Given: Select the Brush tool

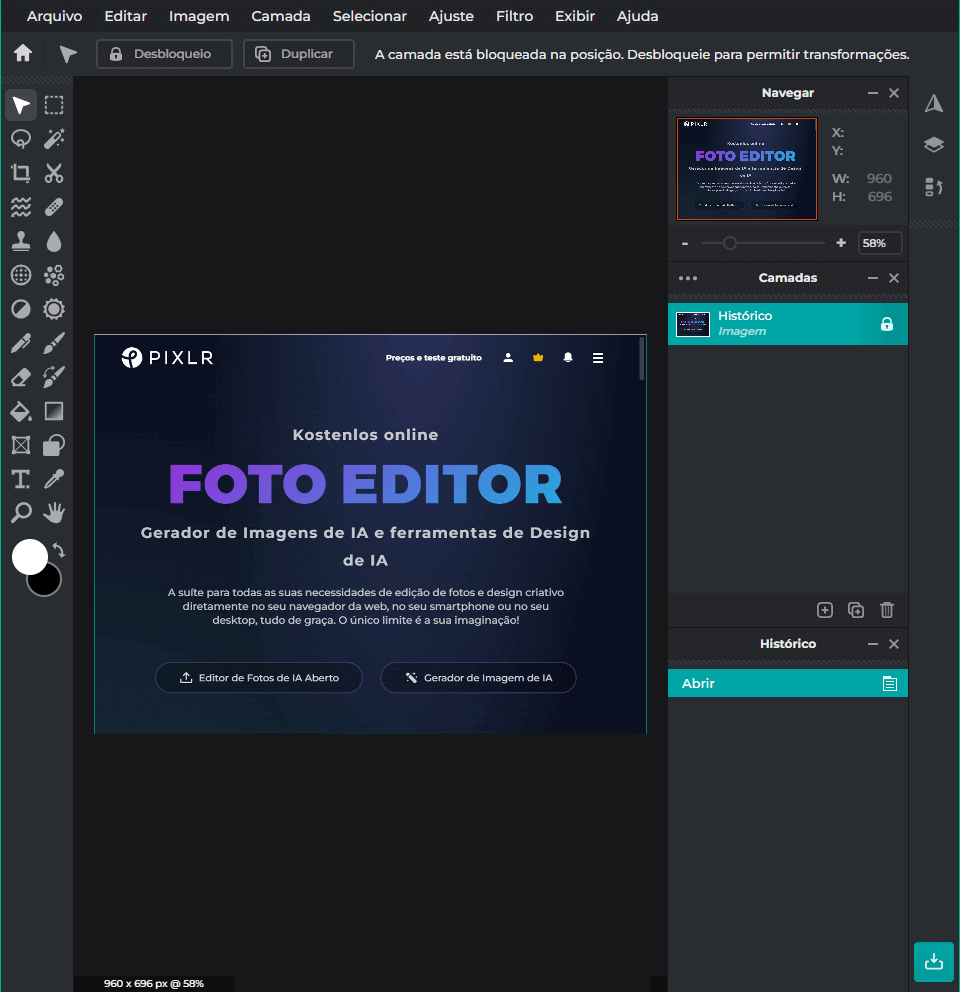Looking at the screenshot, I should click(x=54, y=344).
